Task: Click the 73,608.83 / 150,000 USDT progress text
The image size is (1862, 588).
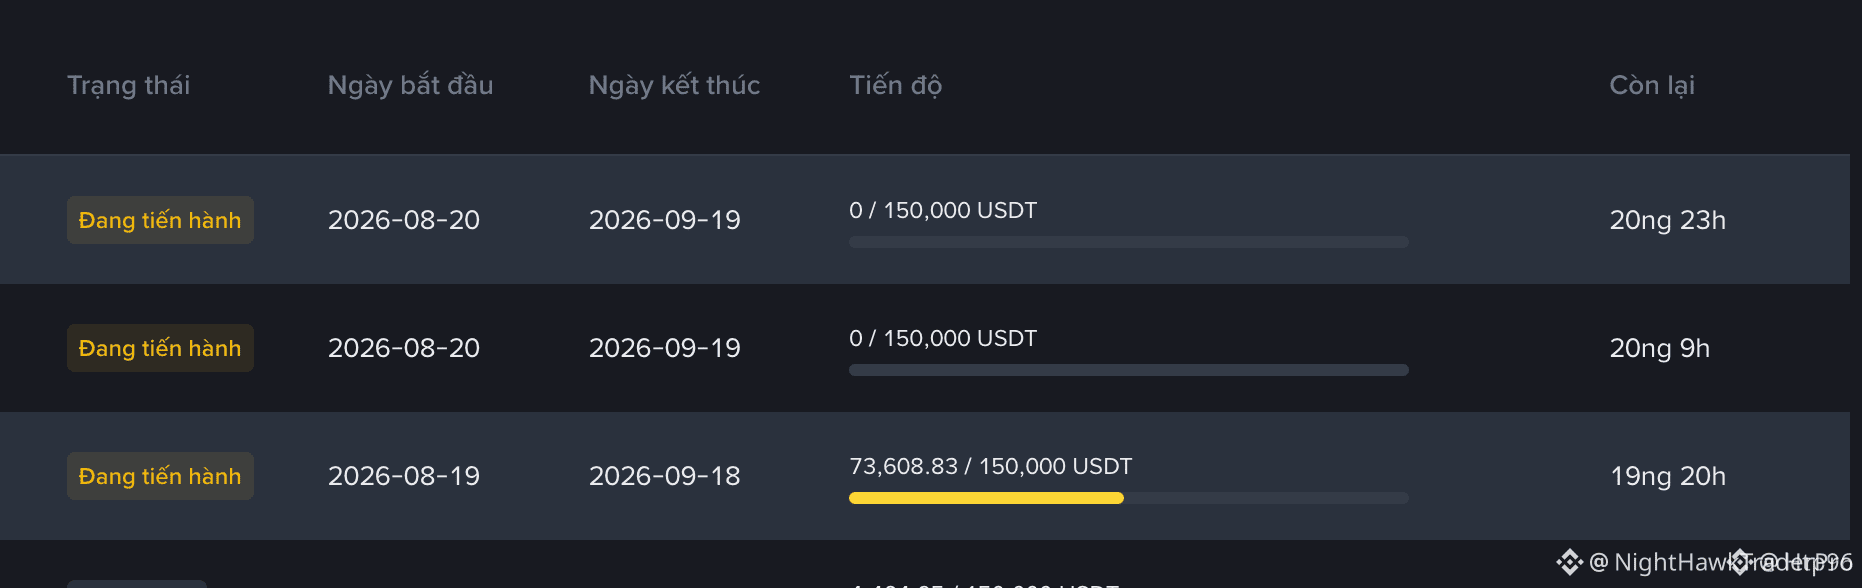Action: click(990, 466)
